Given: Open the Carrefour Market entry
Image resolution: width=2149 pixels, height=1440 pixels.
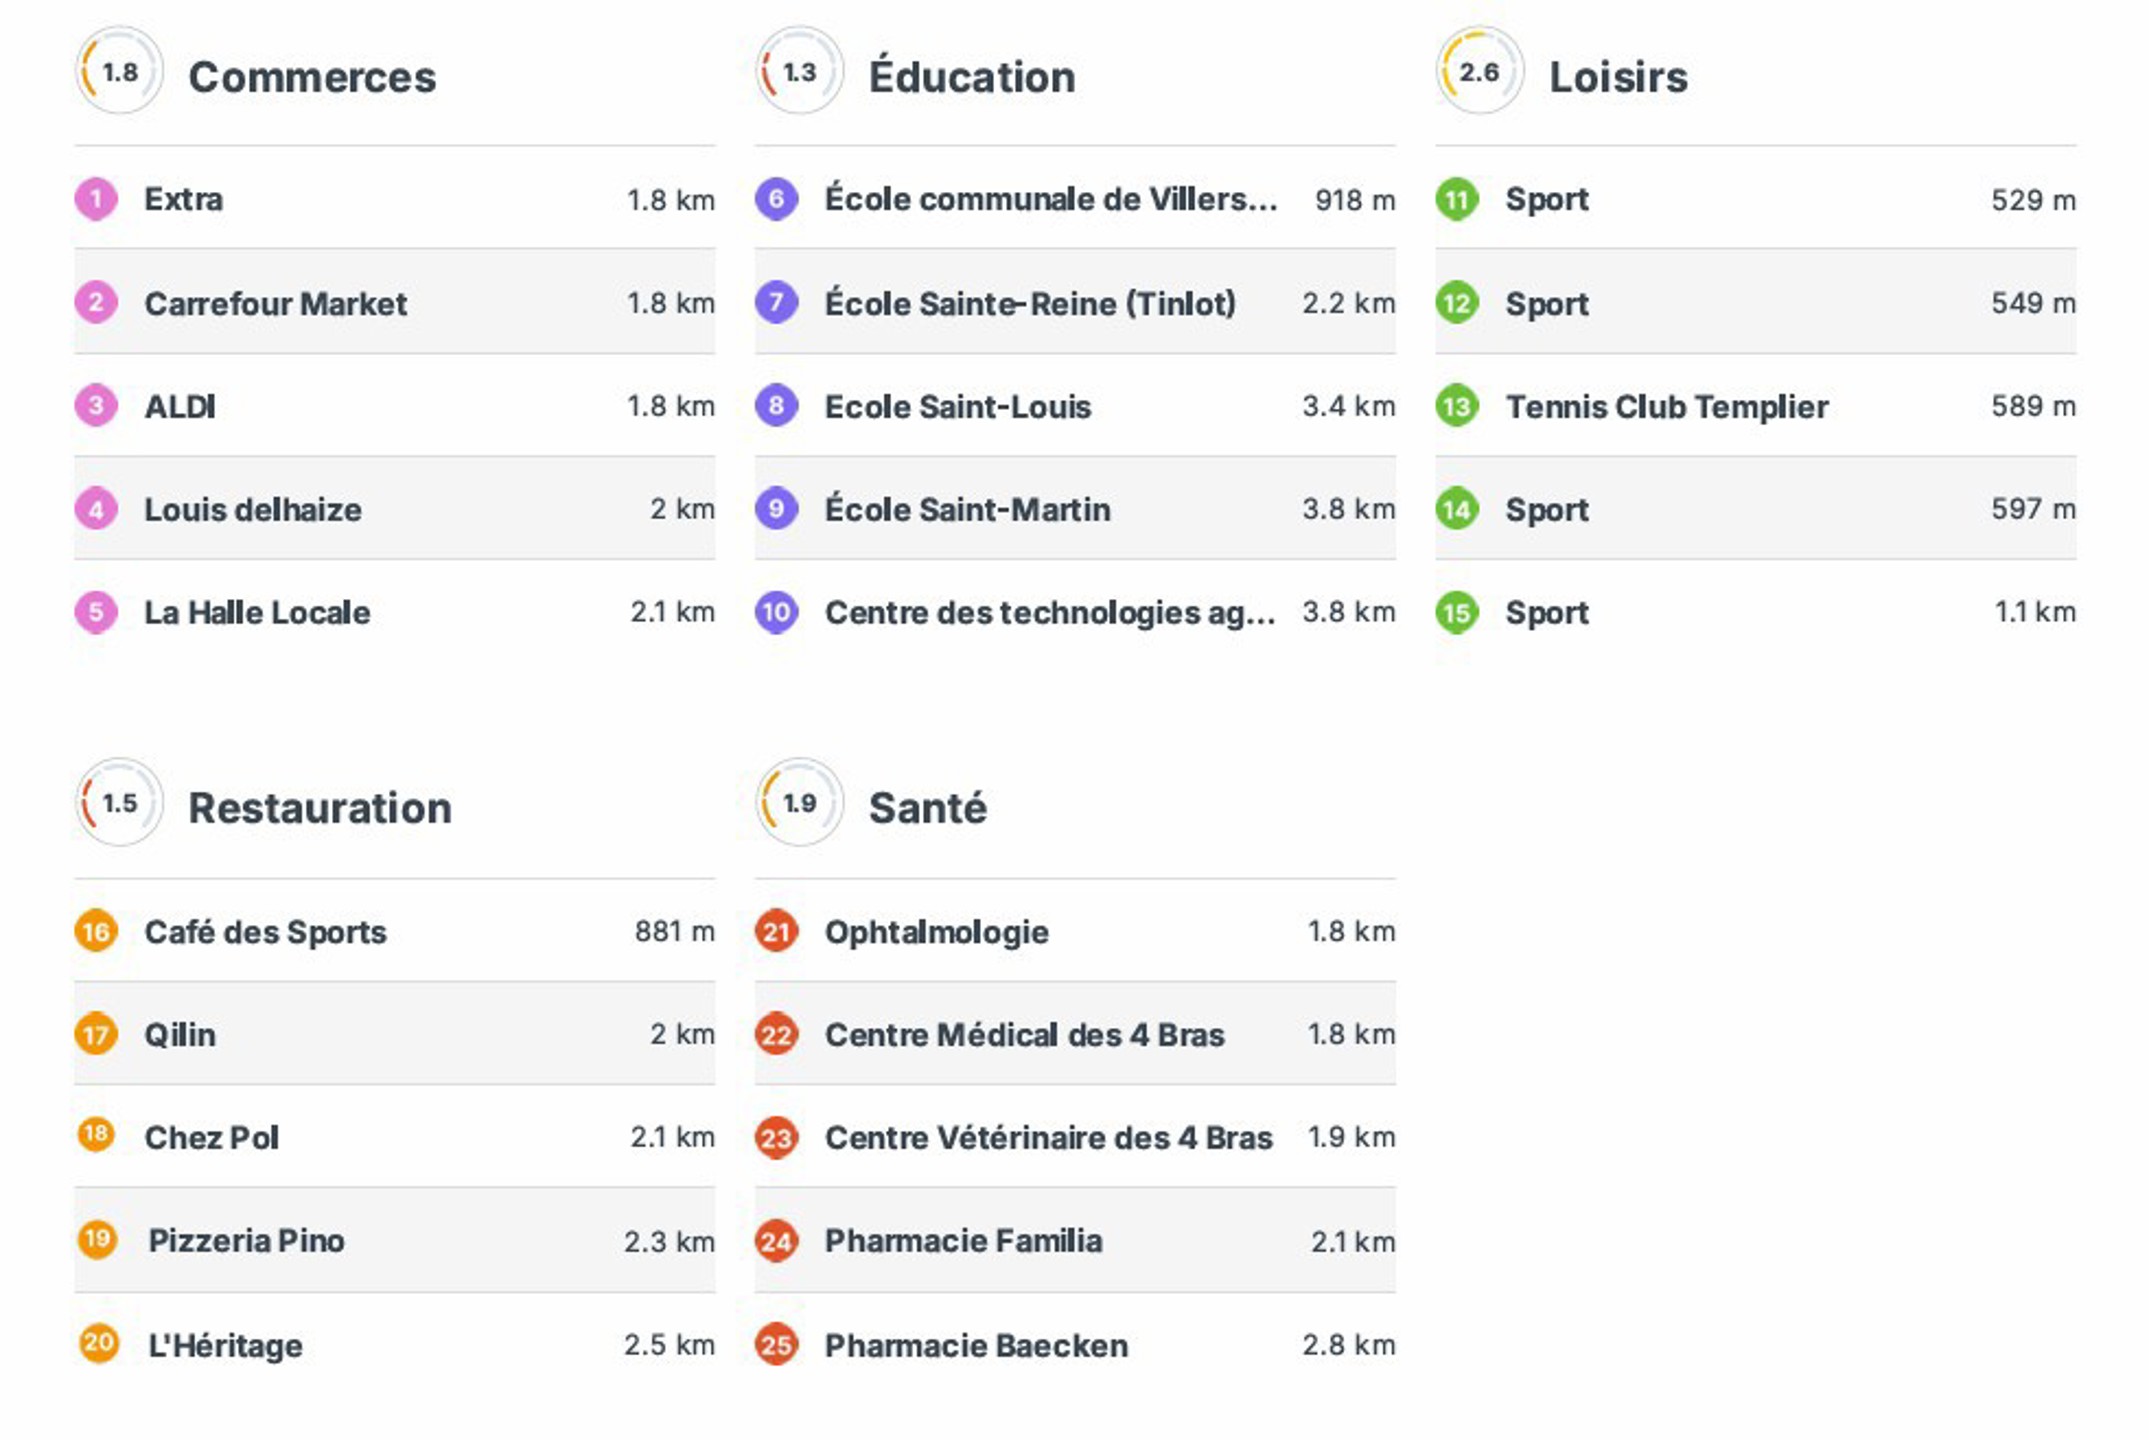Looking at the screenshot, I should pos(275,303).
